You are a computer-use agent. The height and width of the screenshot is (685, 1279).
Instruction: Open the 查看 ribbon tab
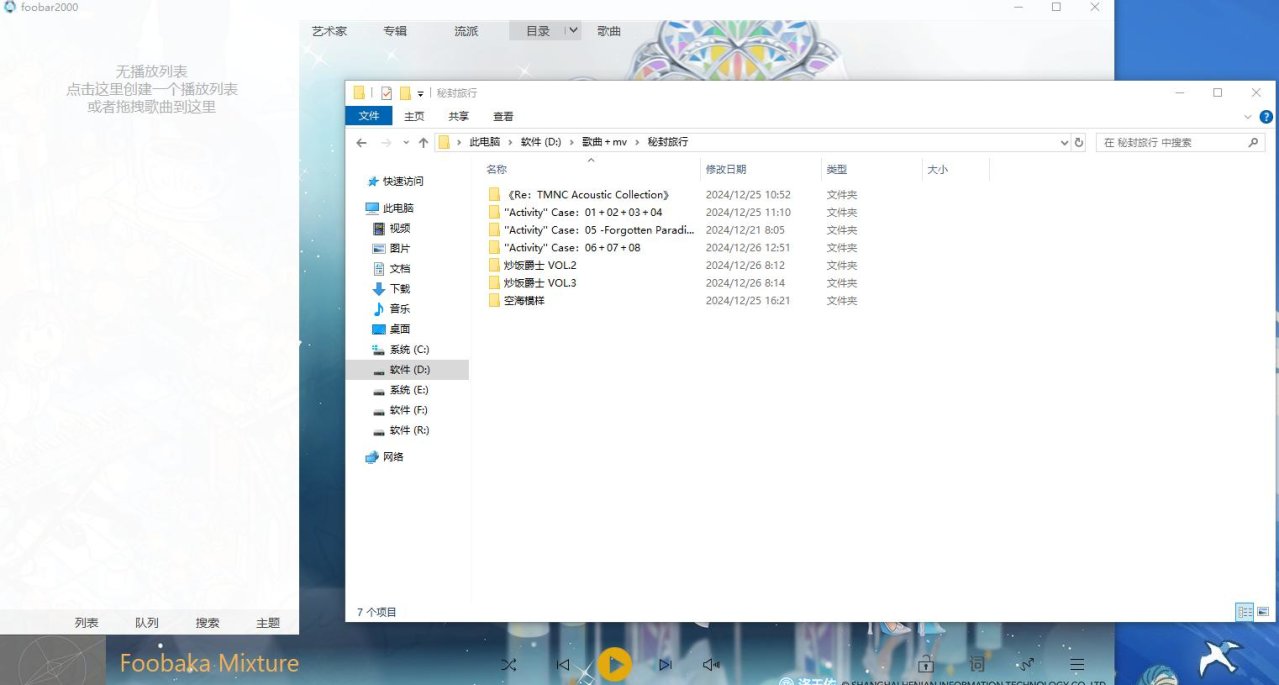pos(503,116)
